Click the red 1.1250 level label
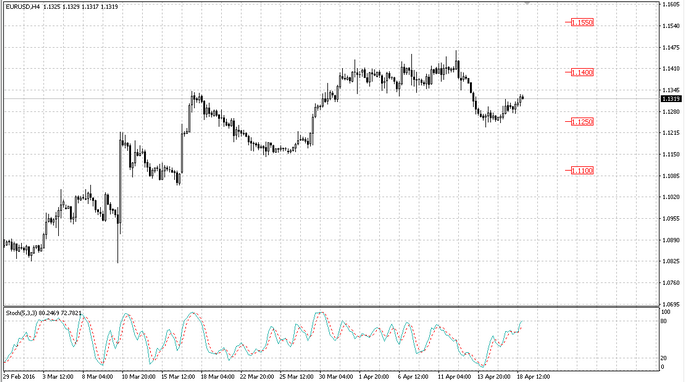This screenshot has height=382, width=685. [582, 122]
